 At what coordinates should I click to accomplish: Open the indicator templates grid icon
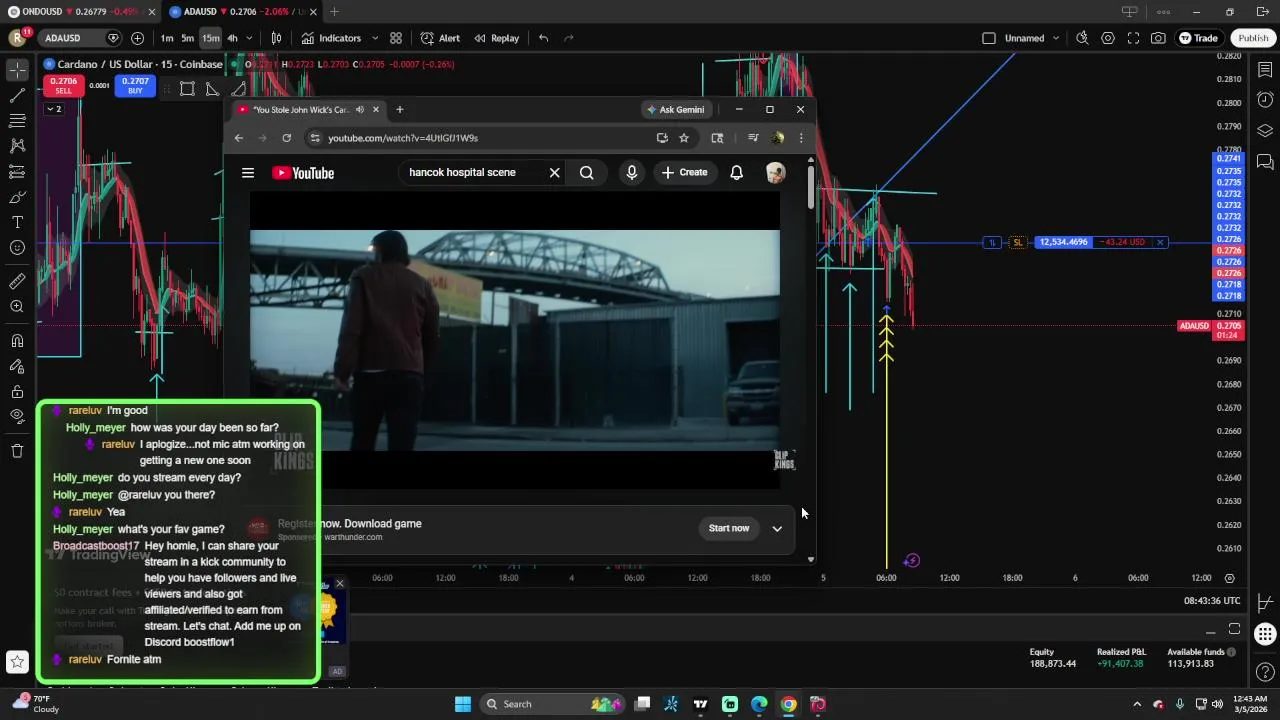(396, 38)
